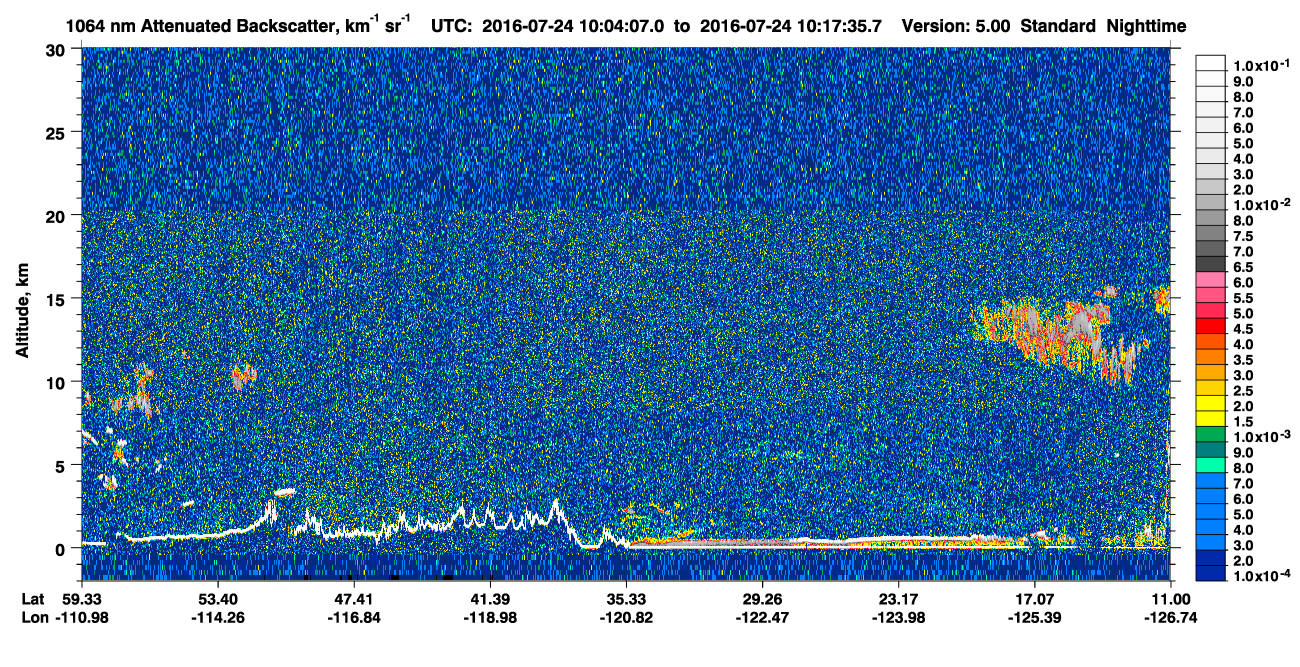The image size is (1300, 667).
Task: Click the longitude value '-123.98'
Action: [x=898, y=617]
